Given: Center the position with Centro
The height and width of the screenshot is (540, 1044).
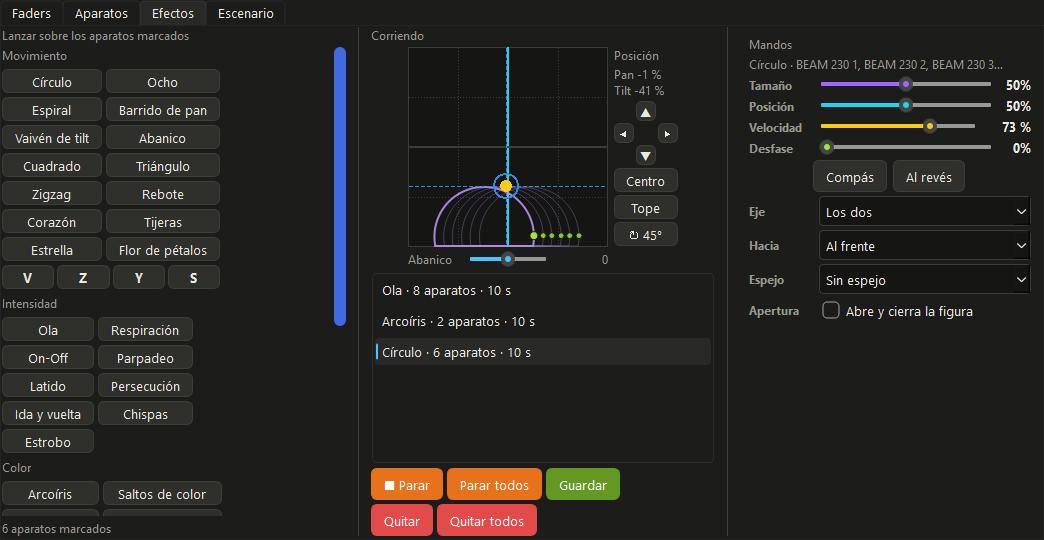Looking at the screenshot, I should click(x=646, y=181).
